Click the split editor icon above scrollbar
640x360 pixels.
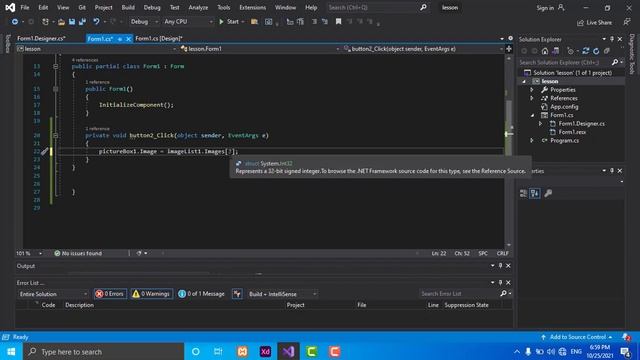click(509, 49)
